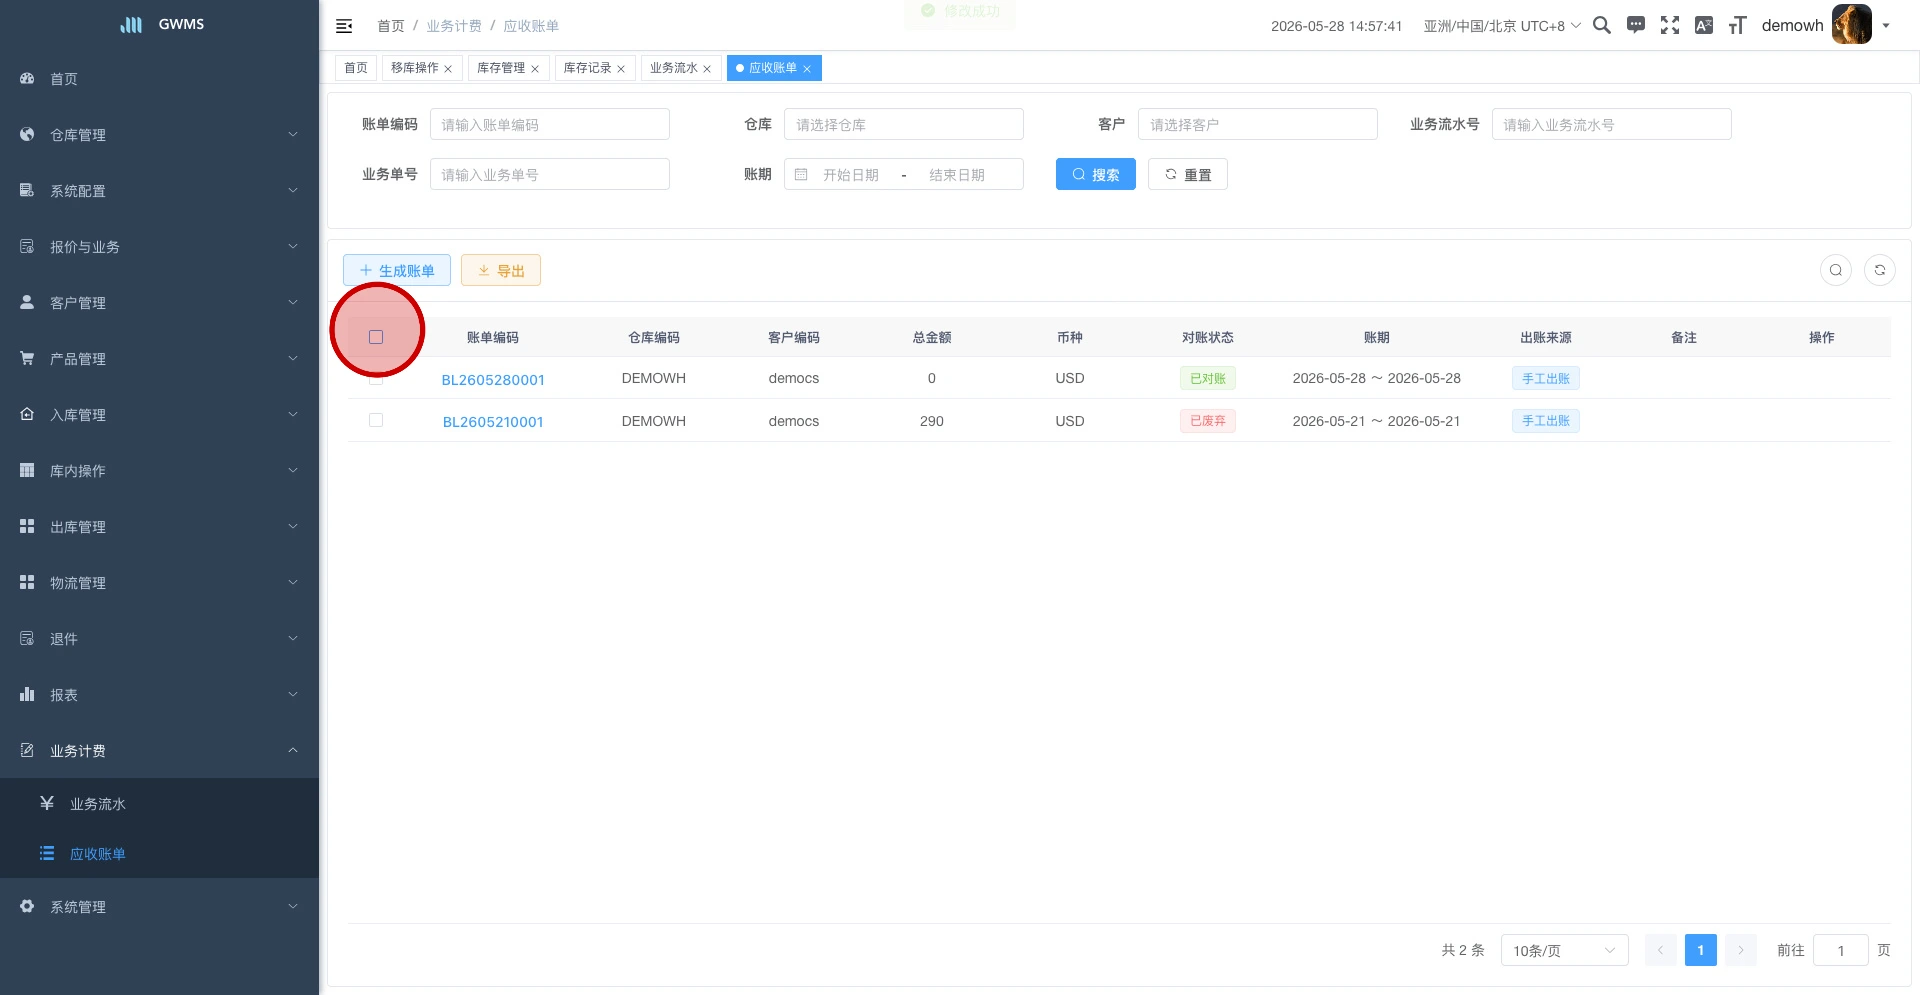Open the language switch icon

(x=1704, y=25)
